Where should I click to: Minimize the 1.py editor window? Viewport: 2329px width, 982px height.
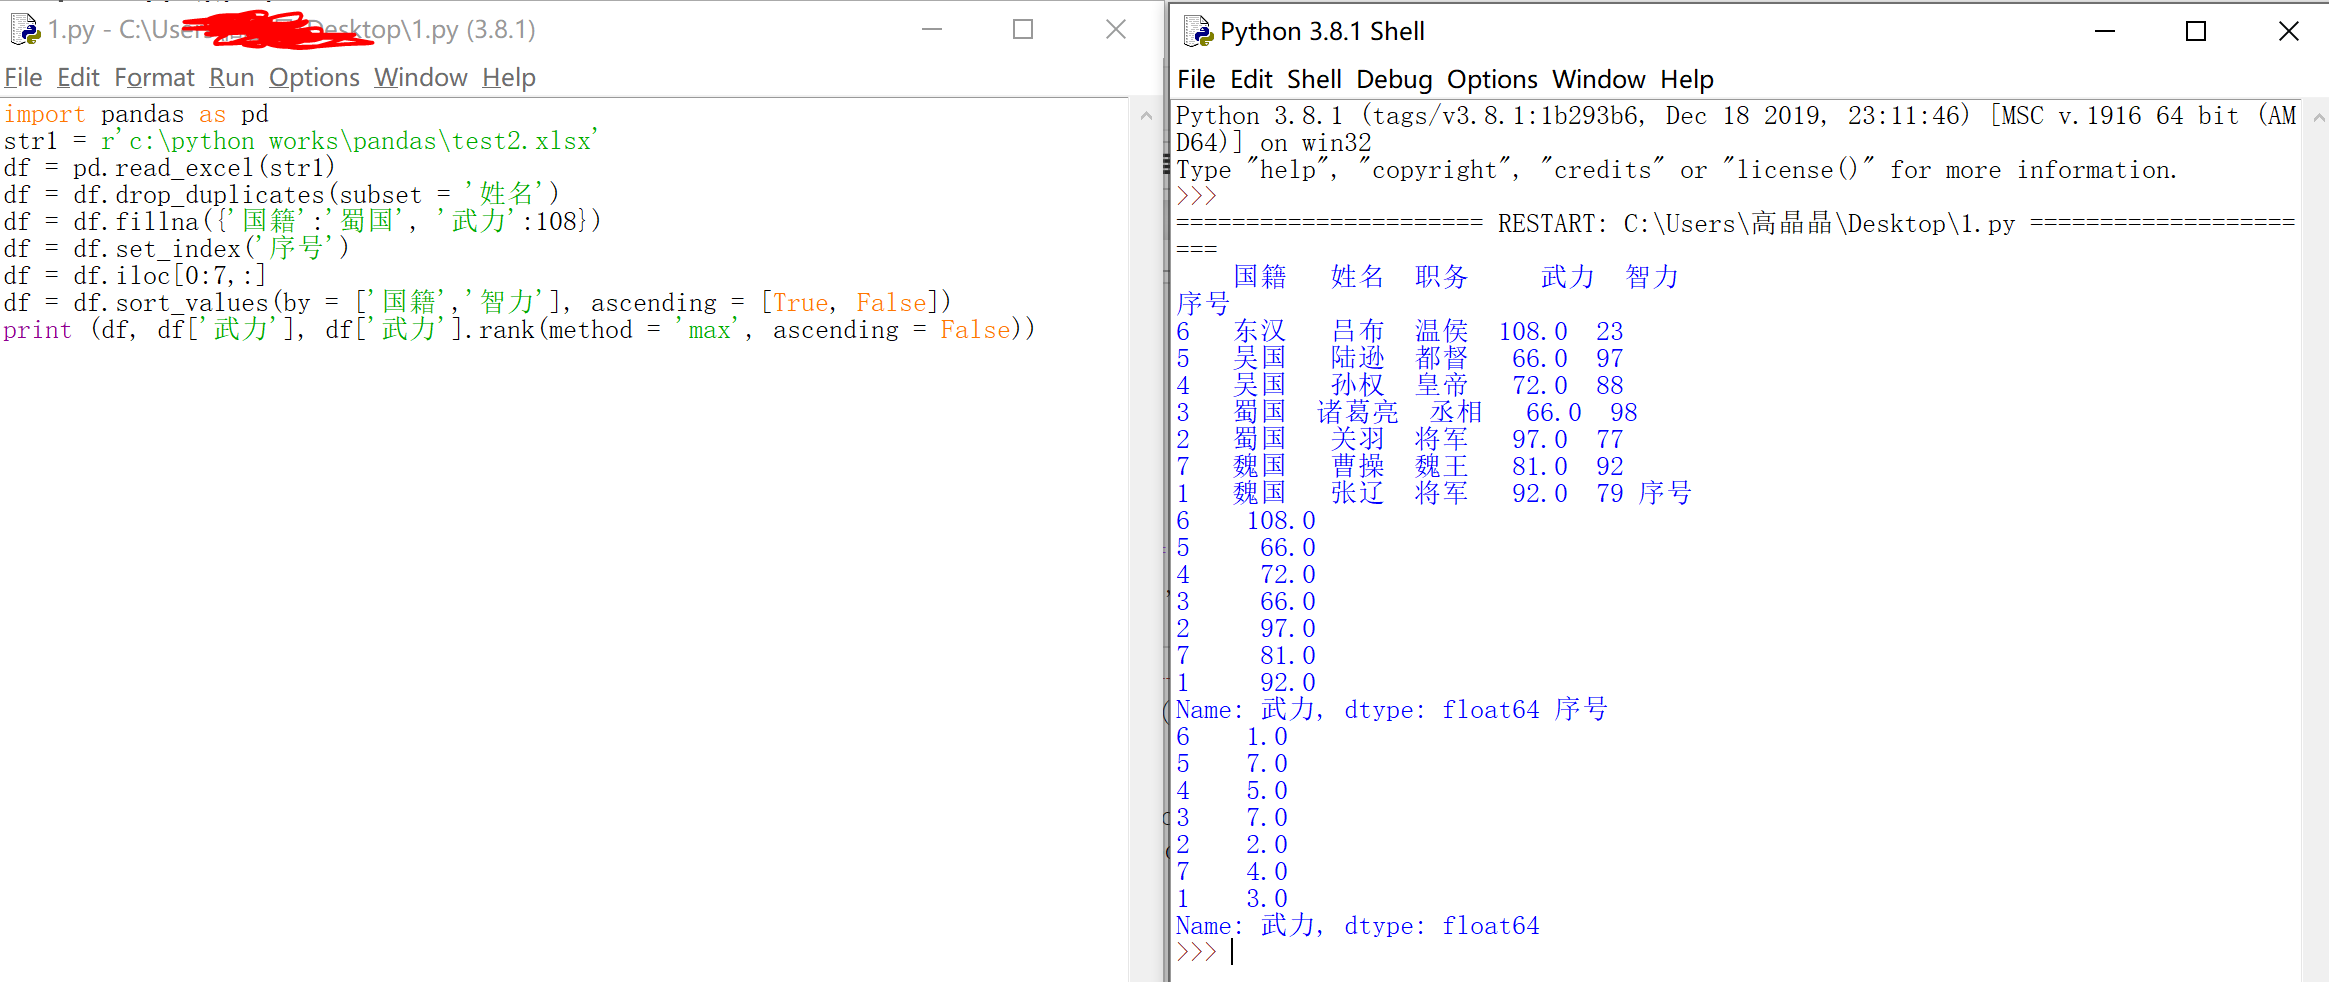coord(932,30)
